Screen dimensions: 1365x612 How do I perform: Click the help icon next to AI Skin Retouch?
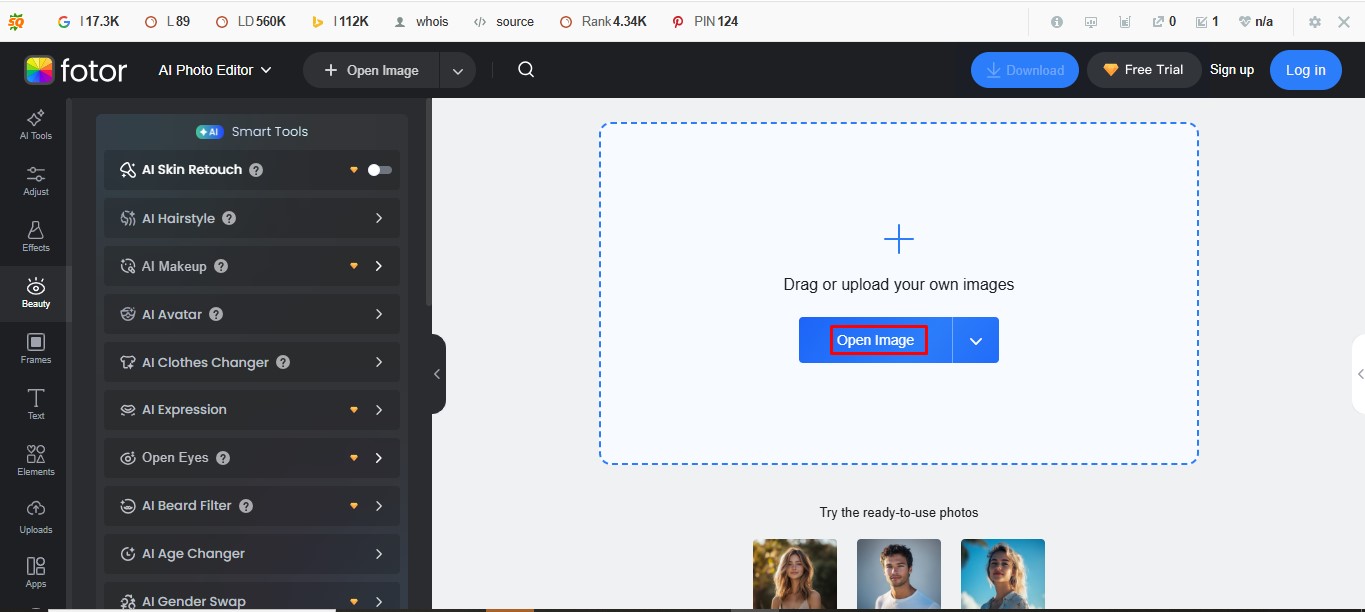[x=256, y=170]
